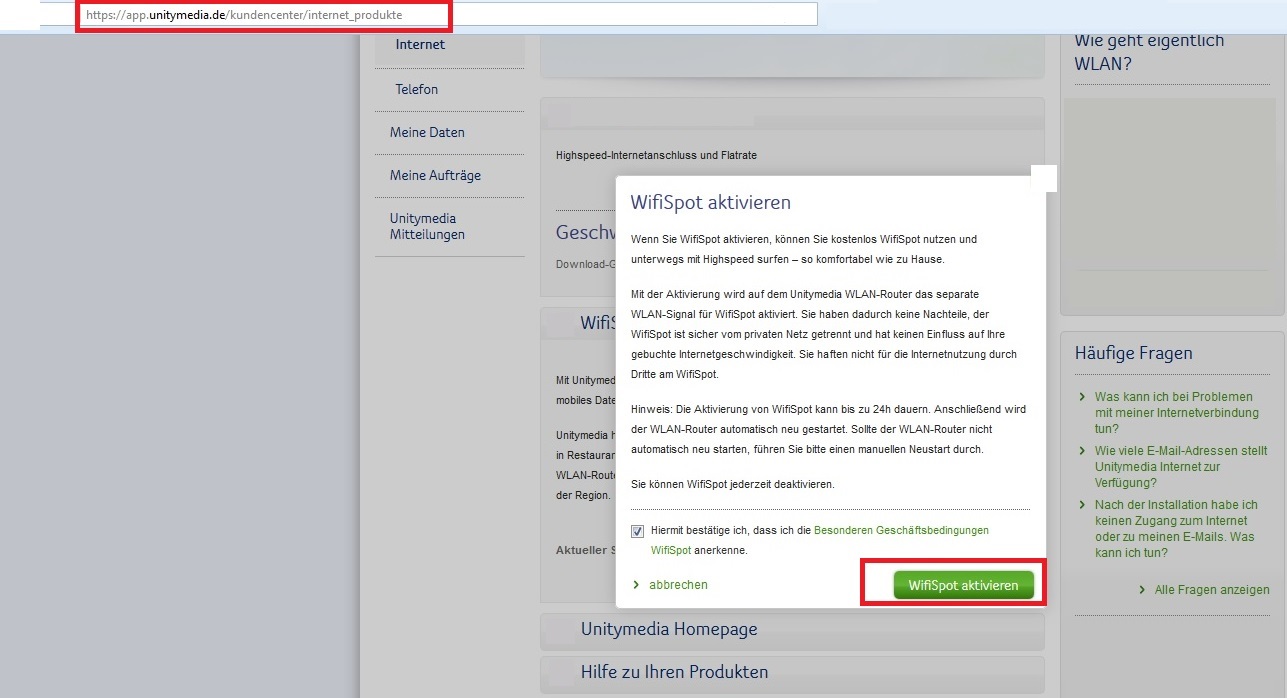Image resolution: width=1287 pixels, height=698 pixels.
Task: Click the Highspeed-Internetanschluss und Flatrate text
Action: click(x=656, y=155)
